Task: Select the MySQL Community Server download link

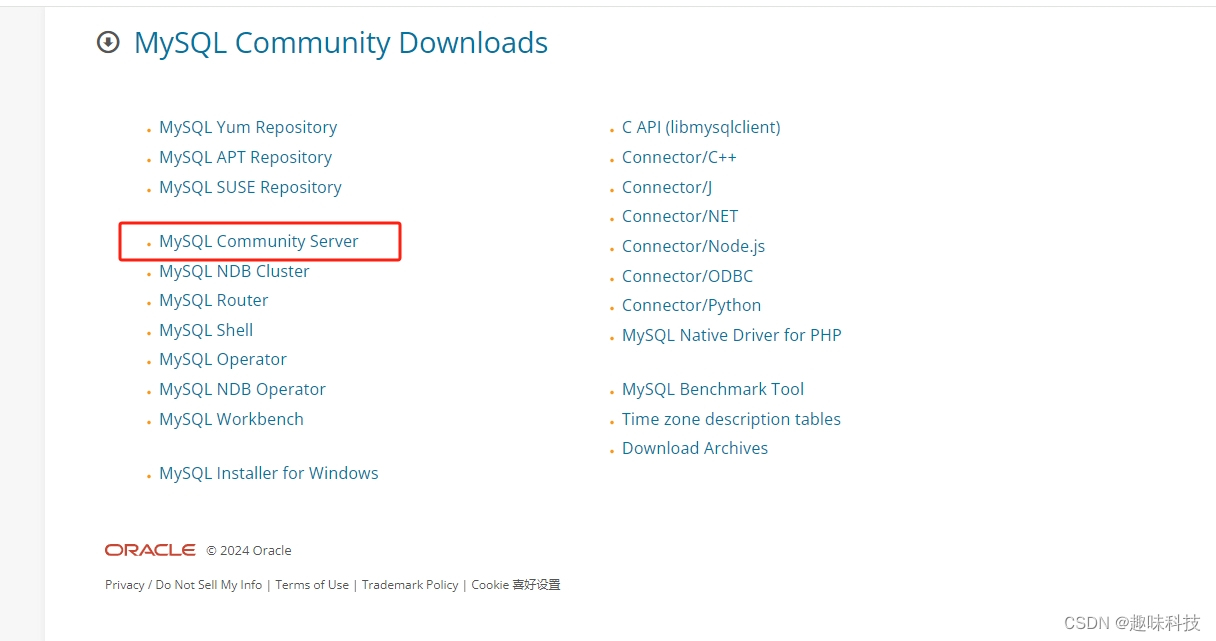Action: point(259,241)
